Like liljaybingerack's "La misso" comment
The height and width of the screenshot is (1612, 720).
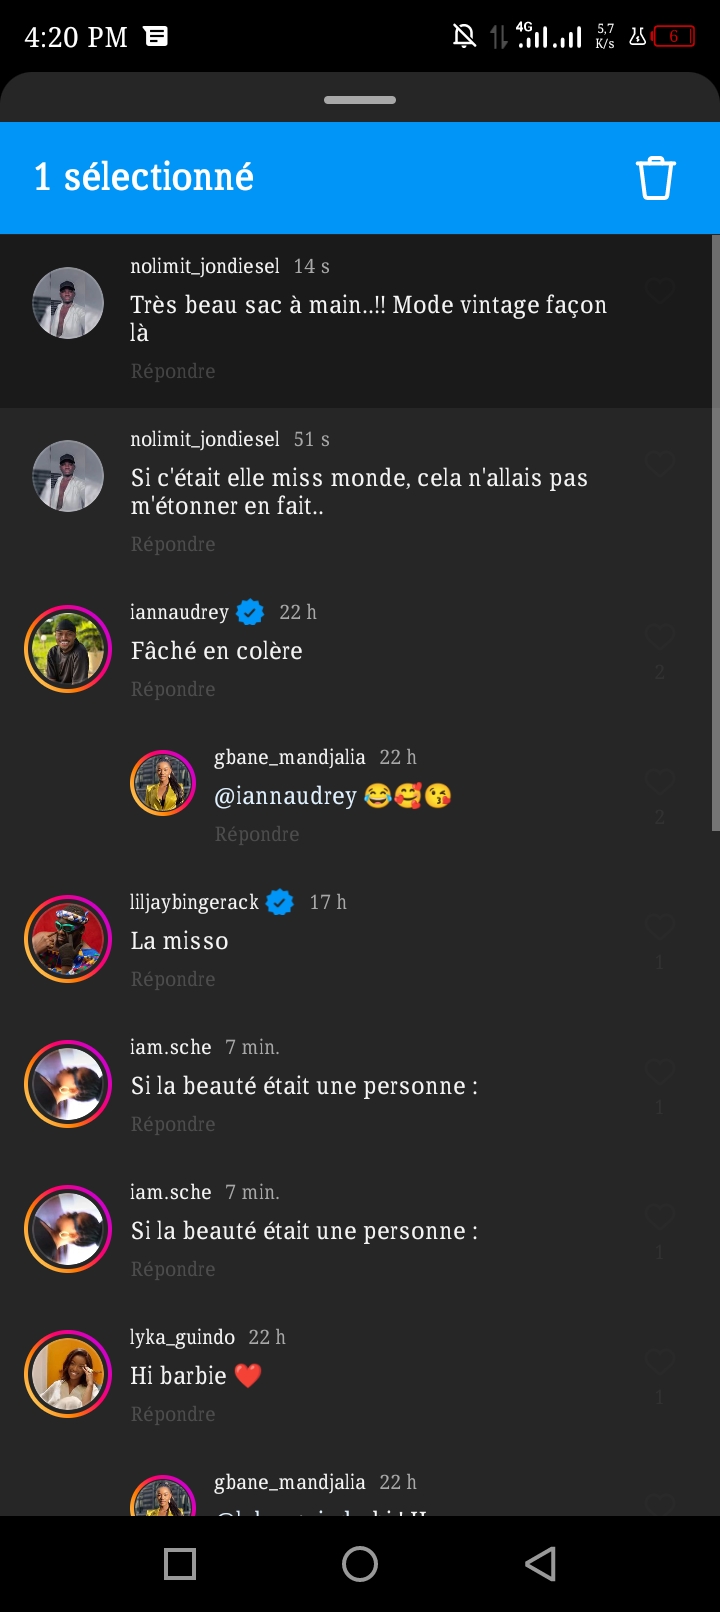point(659,927)
